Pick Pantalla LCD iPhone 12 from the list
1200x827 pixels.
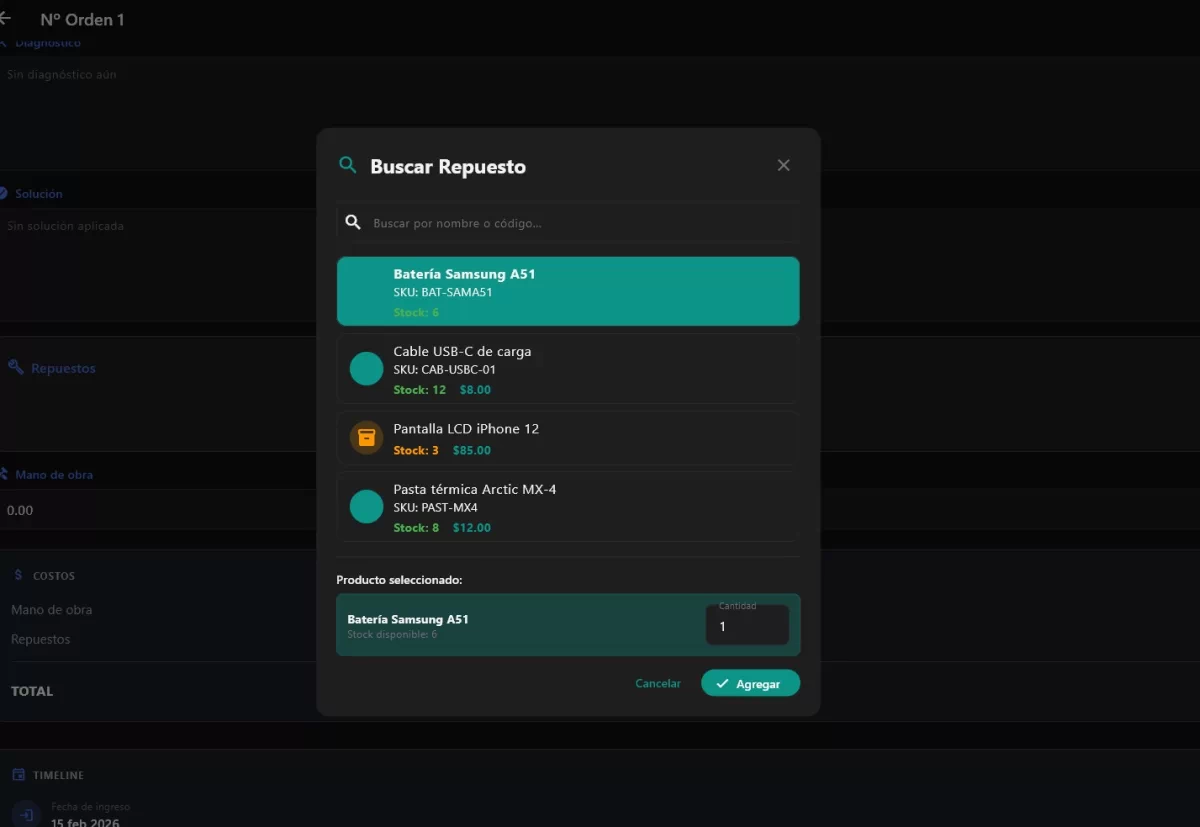pos(568,438)
